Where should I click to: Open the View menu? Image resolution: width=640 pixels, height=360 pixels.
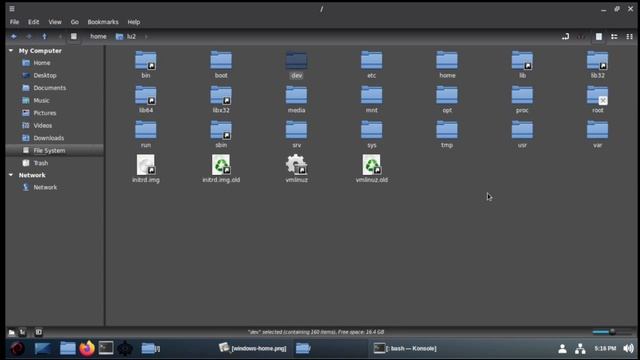55,22
